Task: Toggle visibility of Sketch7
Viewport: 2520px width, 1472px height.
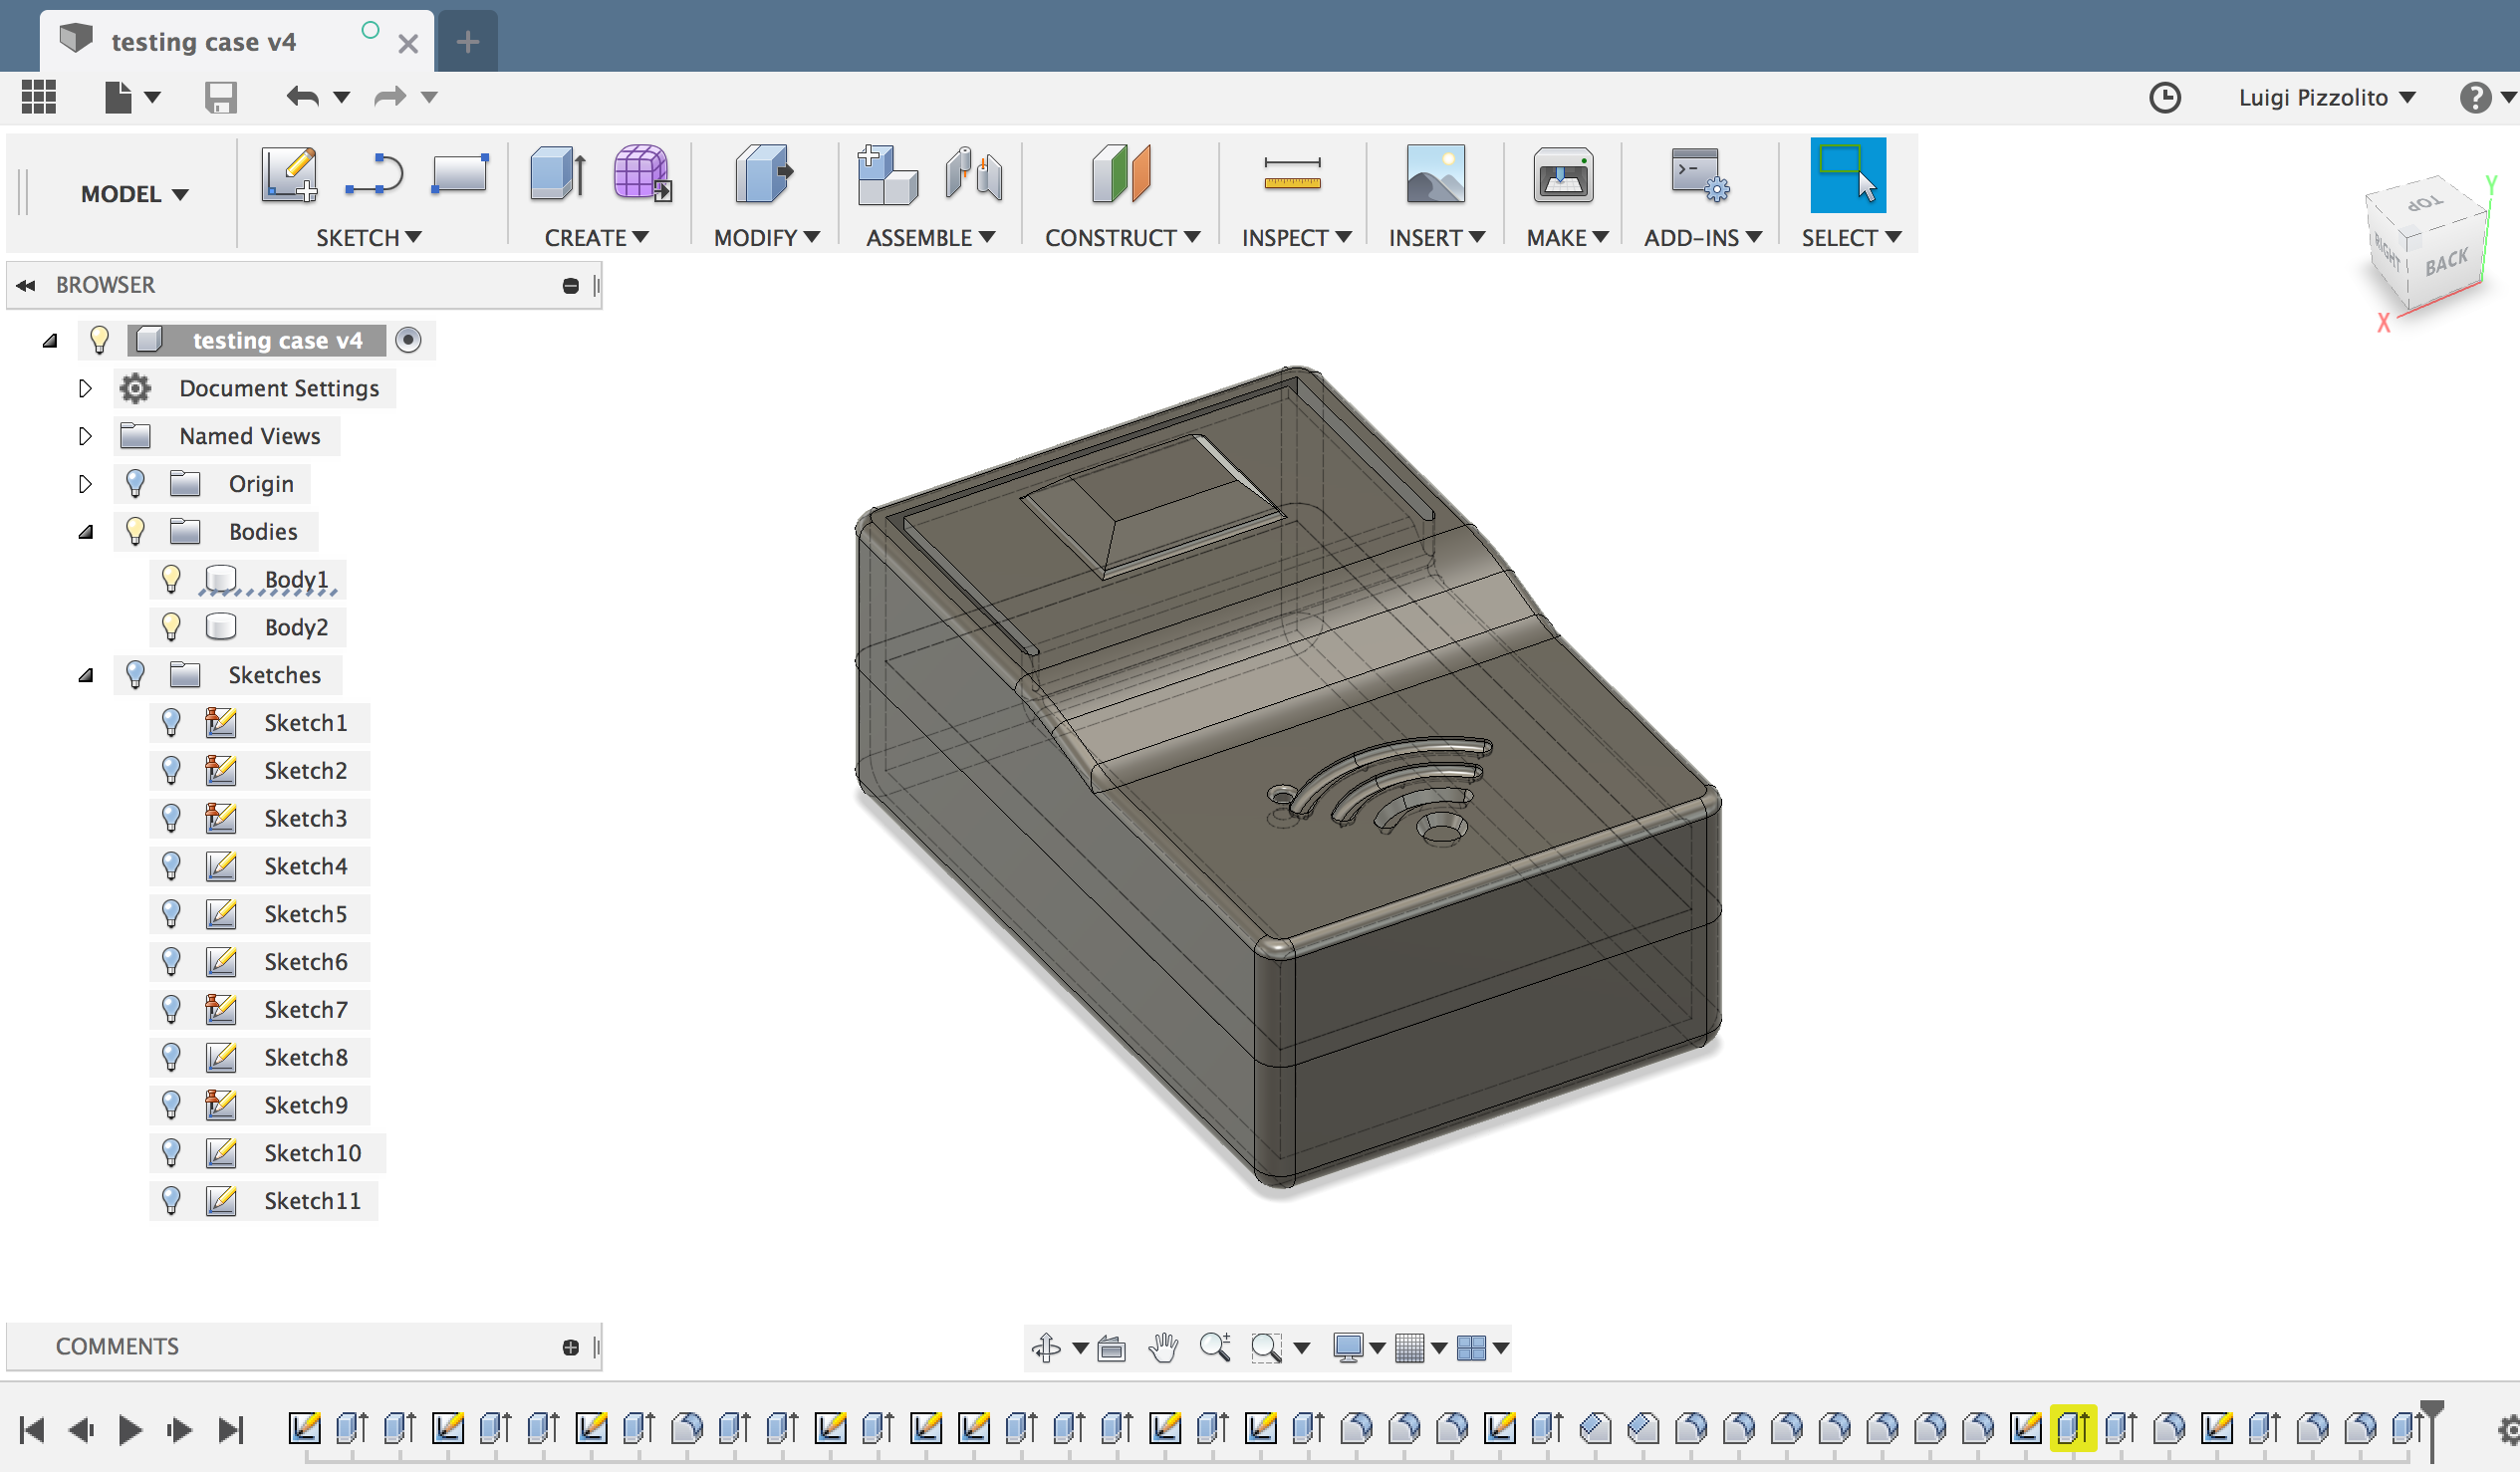Action: pos(171,1009)
